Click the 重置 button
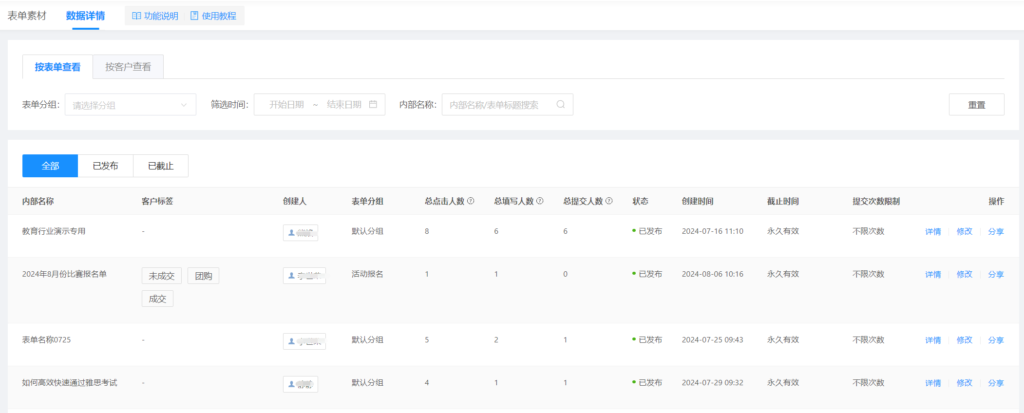This screenshot has height=413, width=1024. coord(976,105)
